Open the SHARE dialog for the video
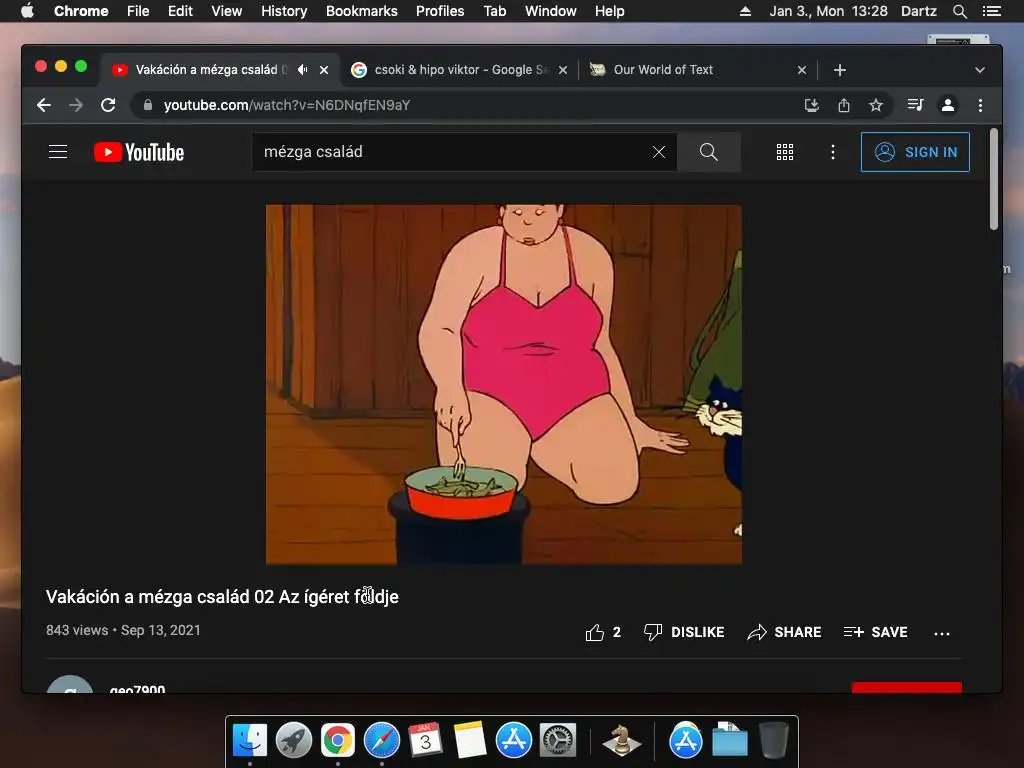 tap(784, 632)
